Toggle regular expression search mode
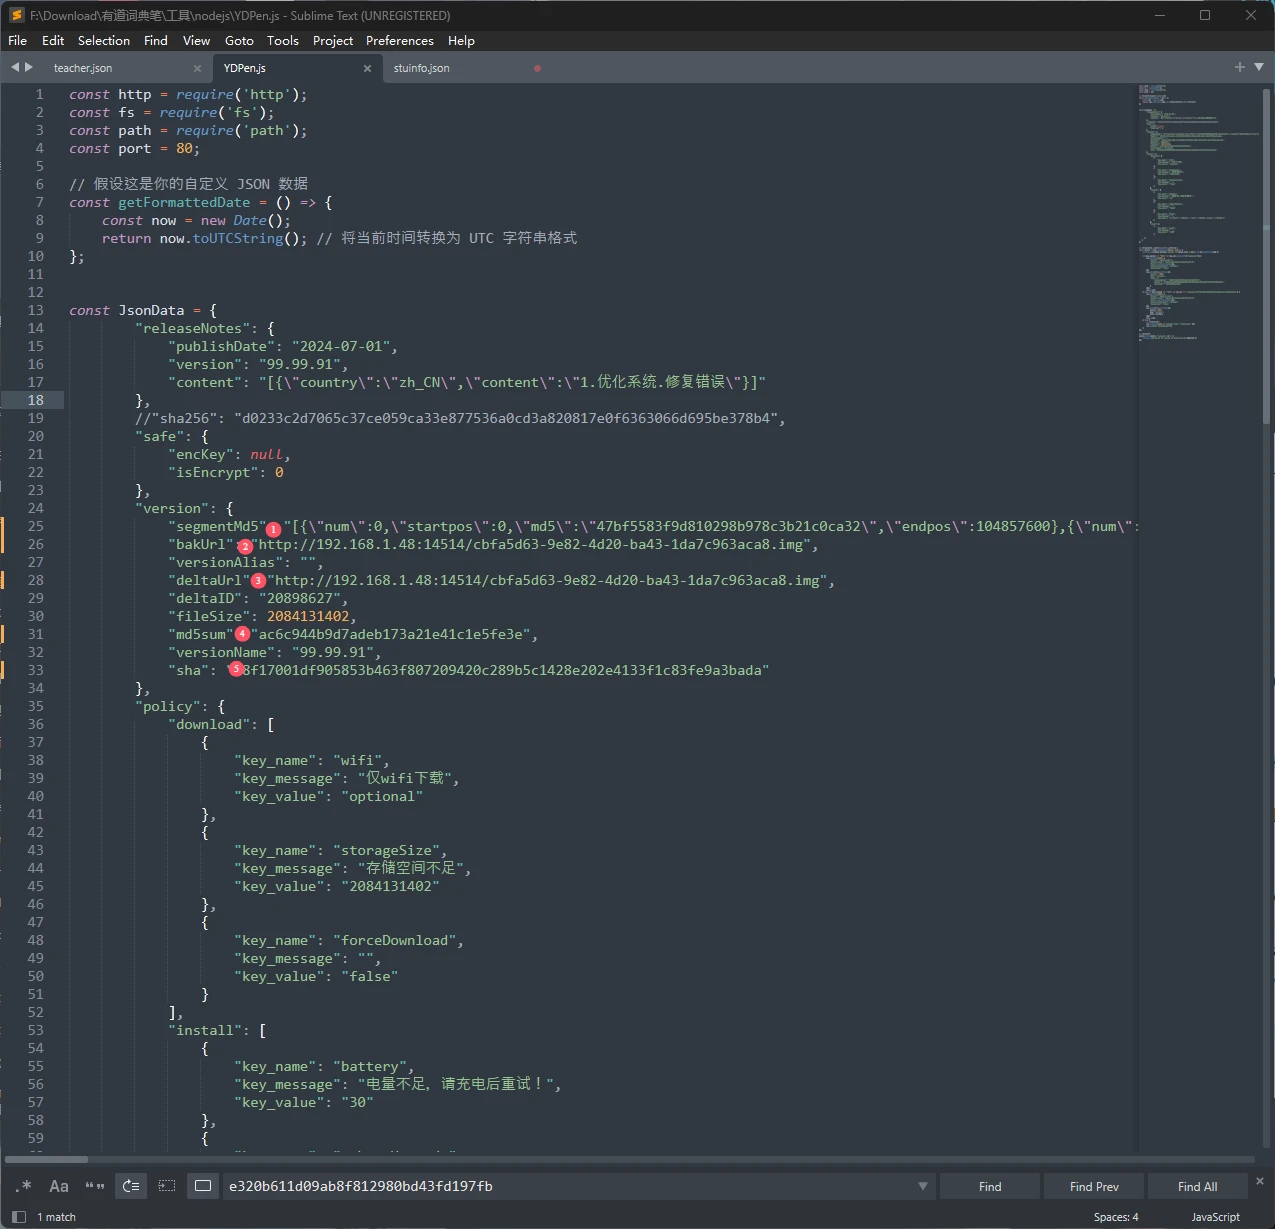Screen dimensions: 1275x1229 click(25, 1186)
